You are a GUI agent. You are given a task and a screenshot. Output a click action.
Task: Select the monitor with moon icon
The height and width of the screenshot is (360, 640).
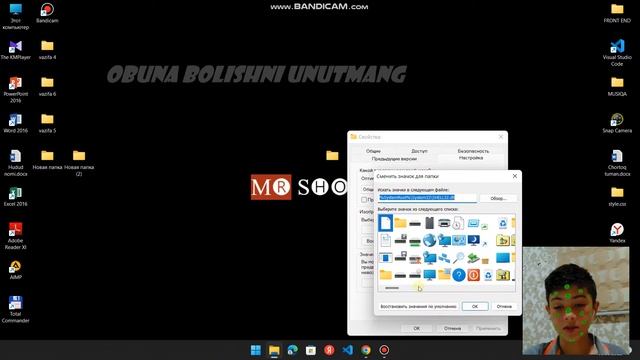click(x=473, y=240)
